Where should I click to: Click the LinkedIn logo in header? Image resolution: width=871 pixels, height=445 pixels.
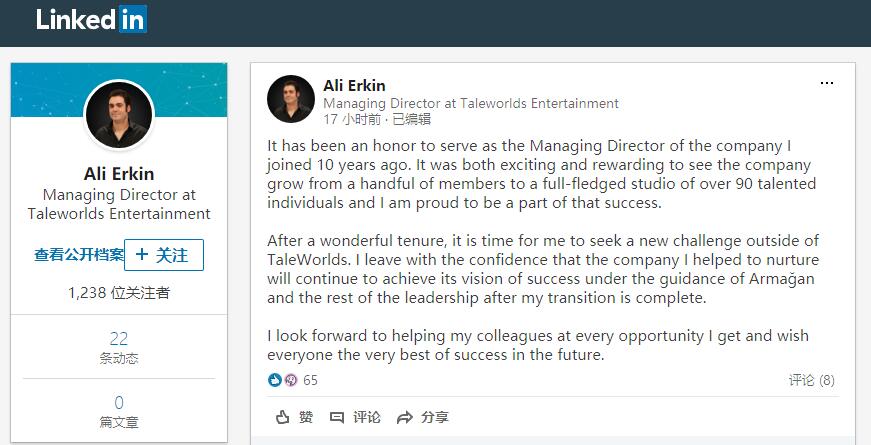coord(92,19)
